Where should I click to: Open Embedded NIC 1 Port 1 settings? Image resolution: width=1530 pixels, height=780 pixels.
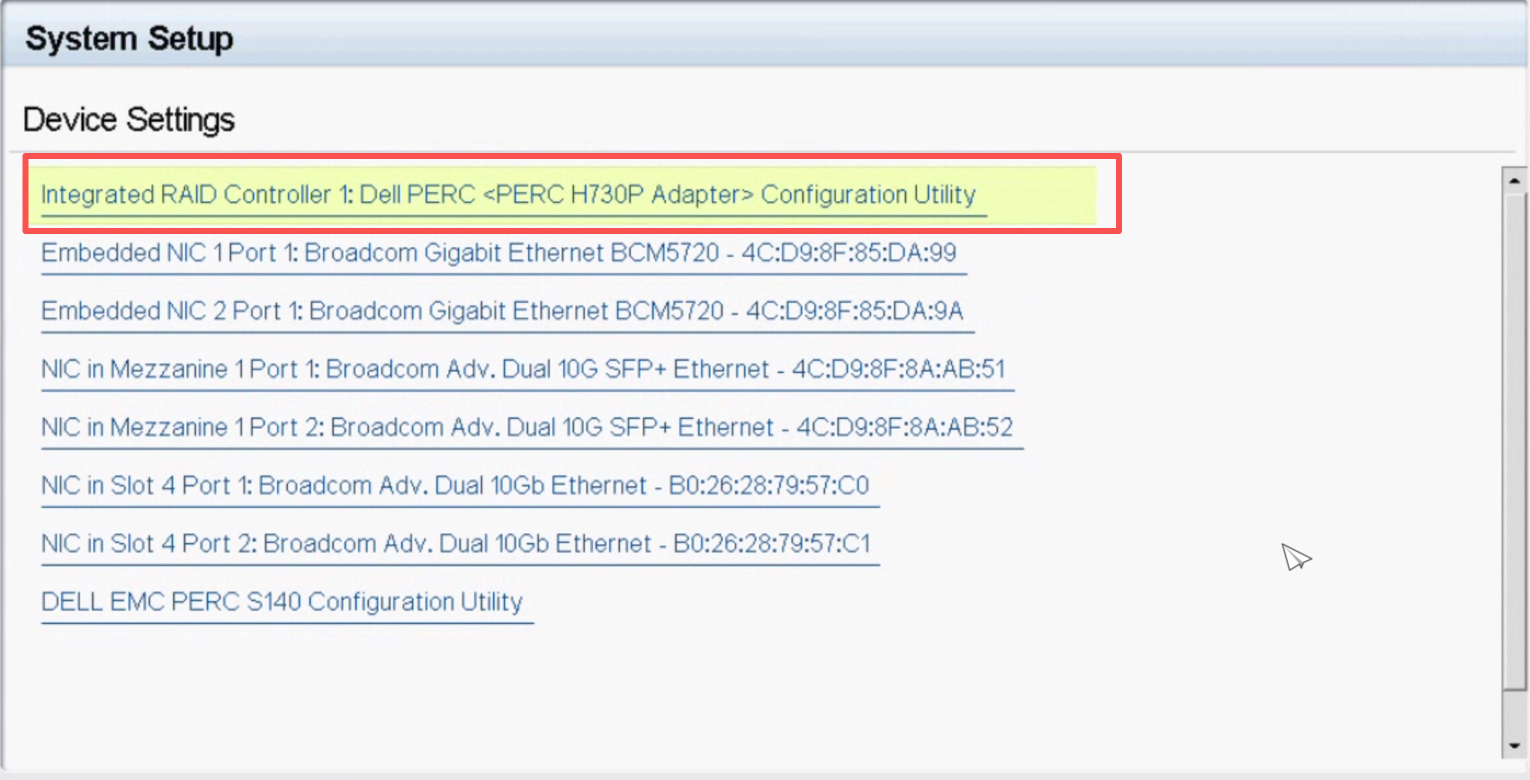tap(498, 253)
